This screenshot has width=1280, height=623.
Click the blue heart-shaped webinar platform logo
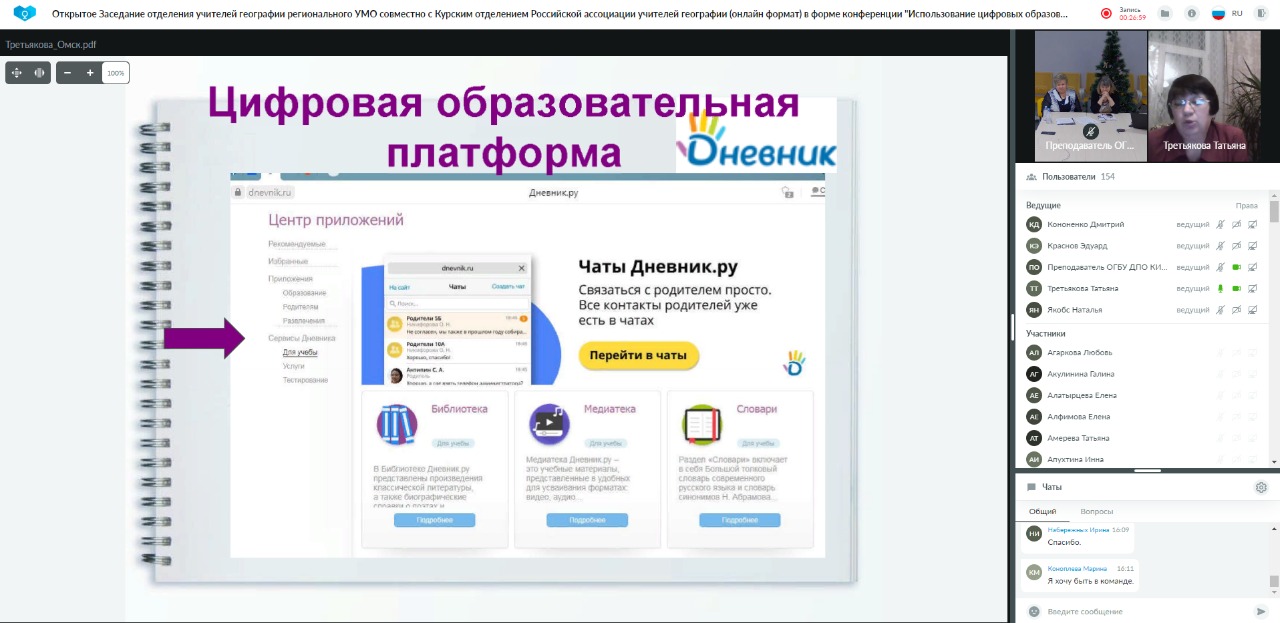(24, 14)
